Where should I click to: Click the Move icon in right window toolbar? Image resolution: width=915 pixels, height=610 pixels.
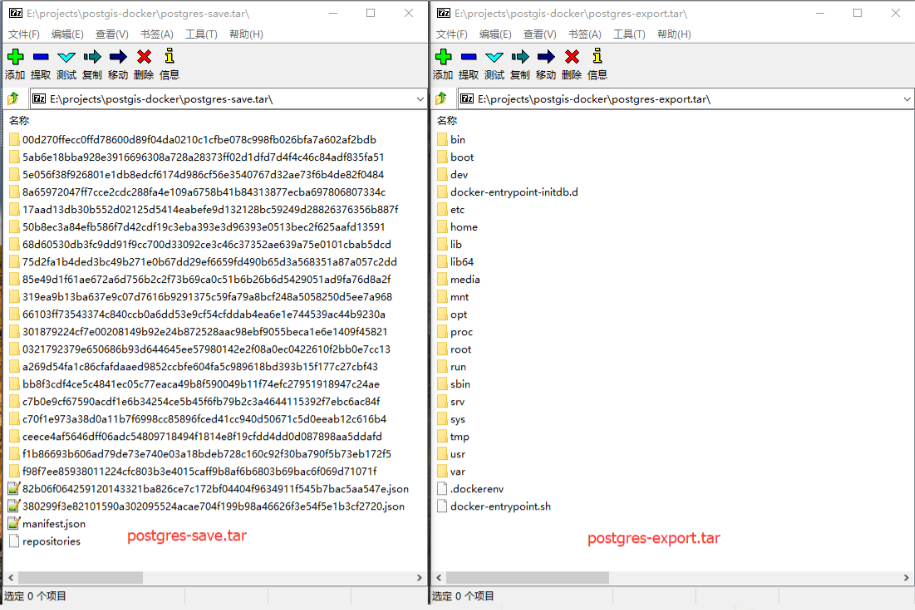[x=546, y=58]
